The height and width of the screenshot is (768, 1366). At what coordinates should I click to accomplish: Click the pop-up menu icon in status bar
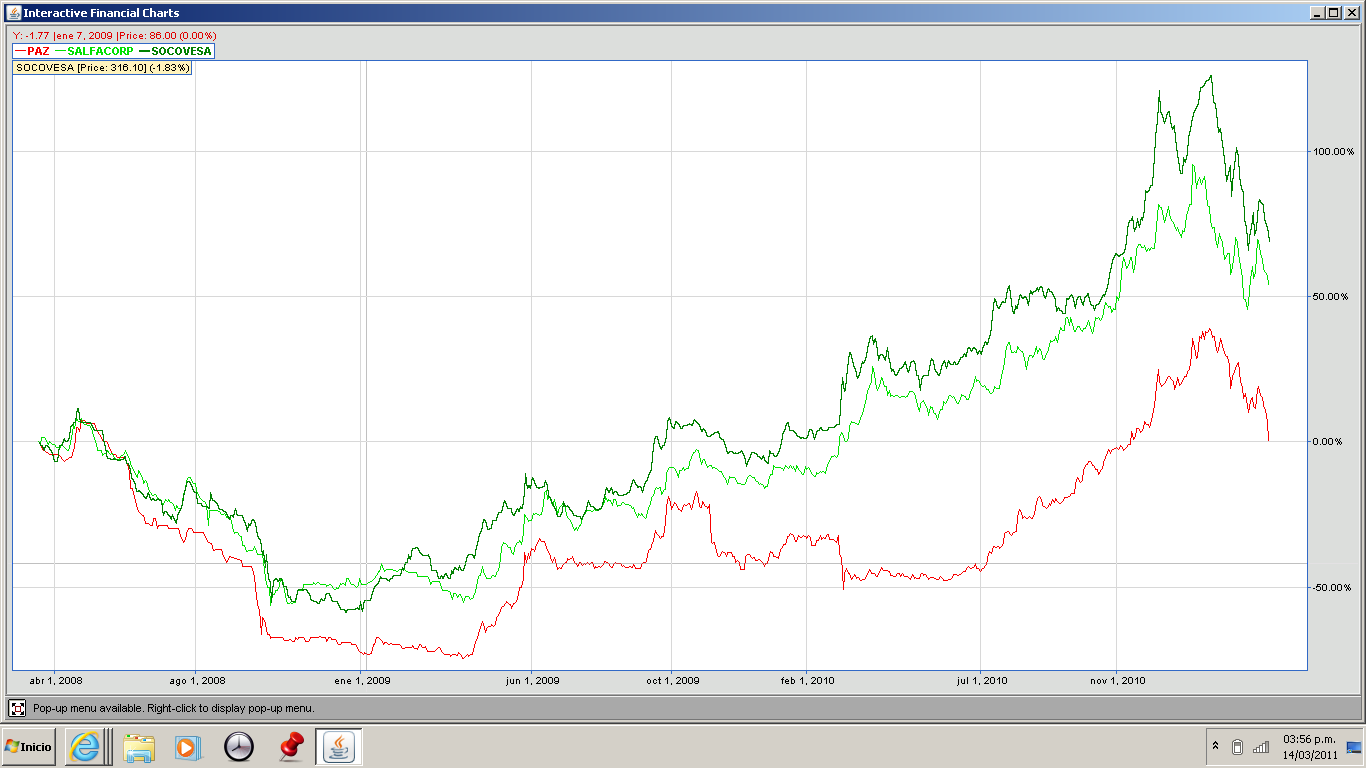[x=17, y=709]
